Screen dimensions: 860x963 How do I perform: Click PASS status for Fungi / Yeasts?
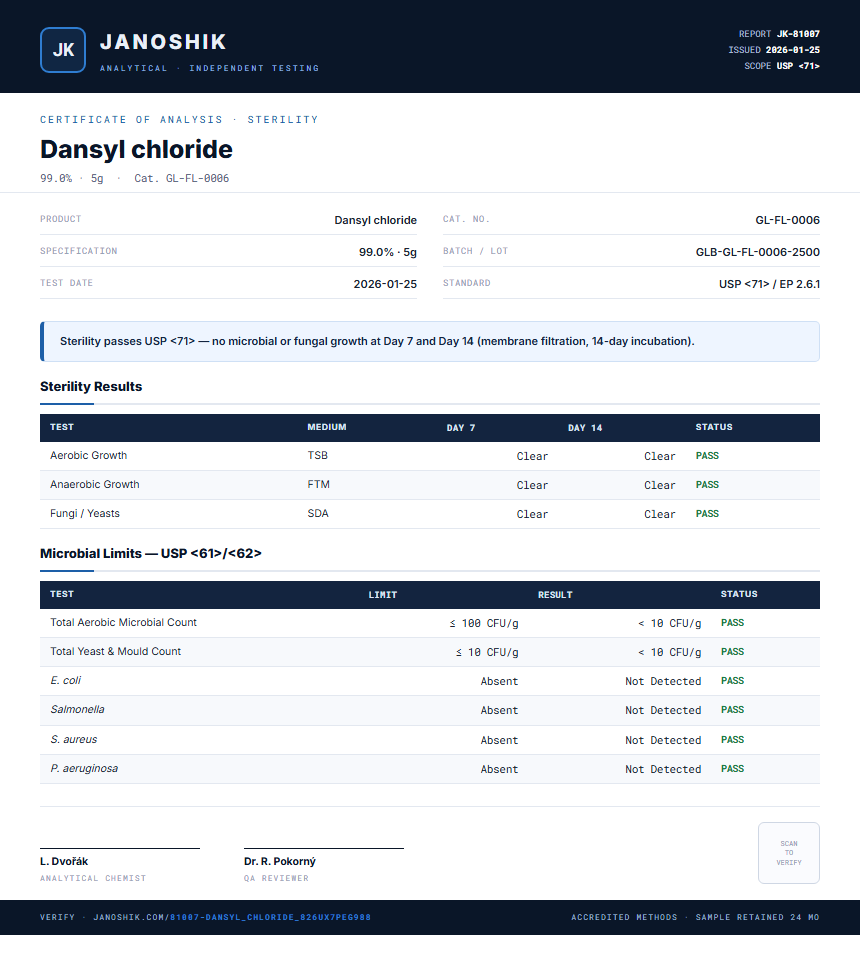point(707,513)
